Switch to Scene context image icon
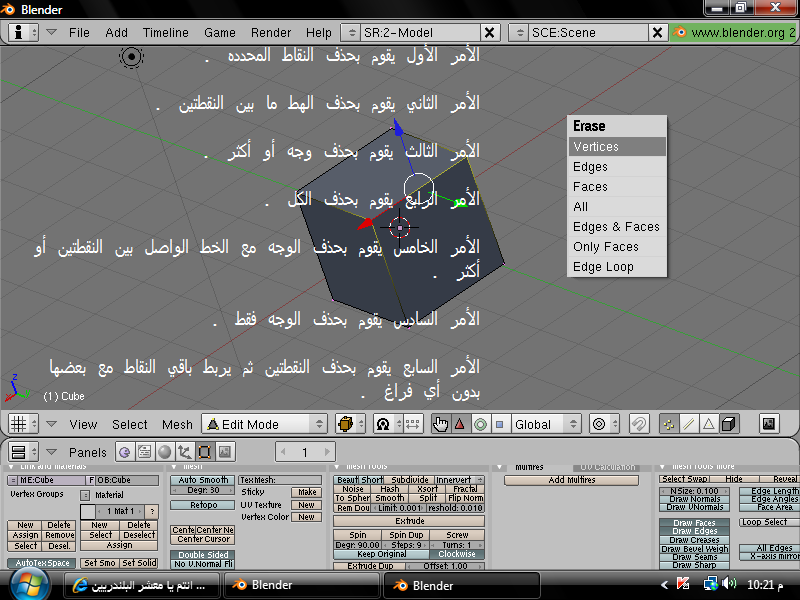This screenshot has height=600, width=800. coord(224,452)
